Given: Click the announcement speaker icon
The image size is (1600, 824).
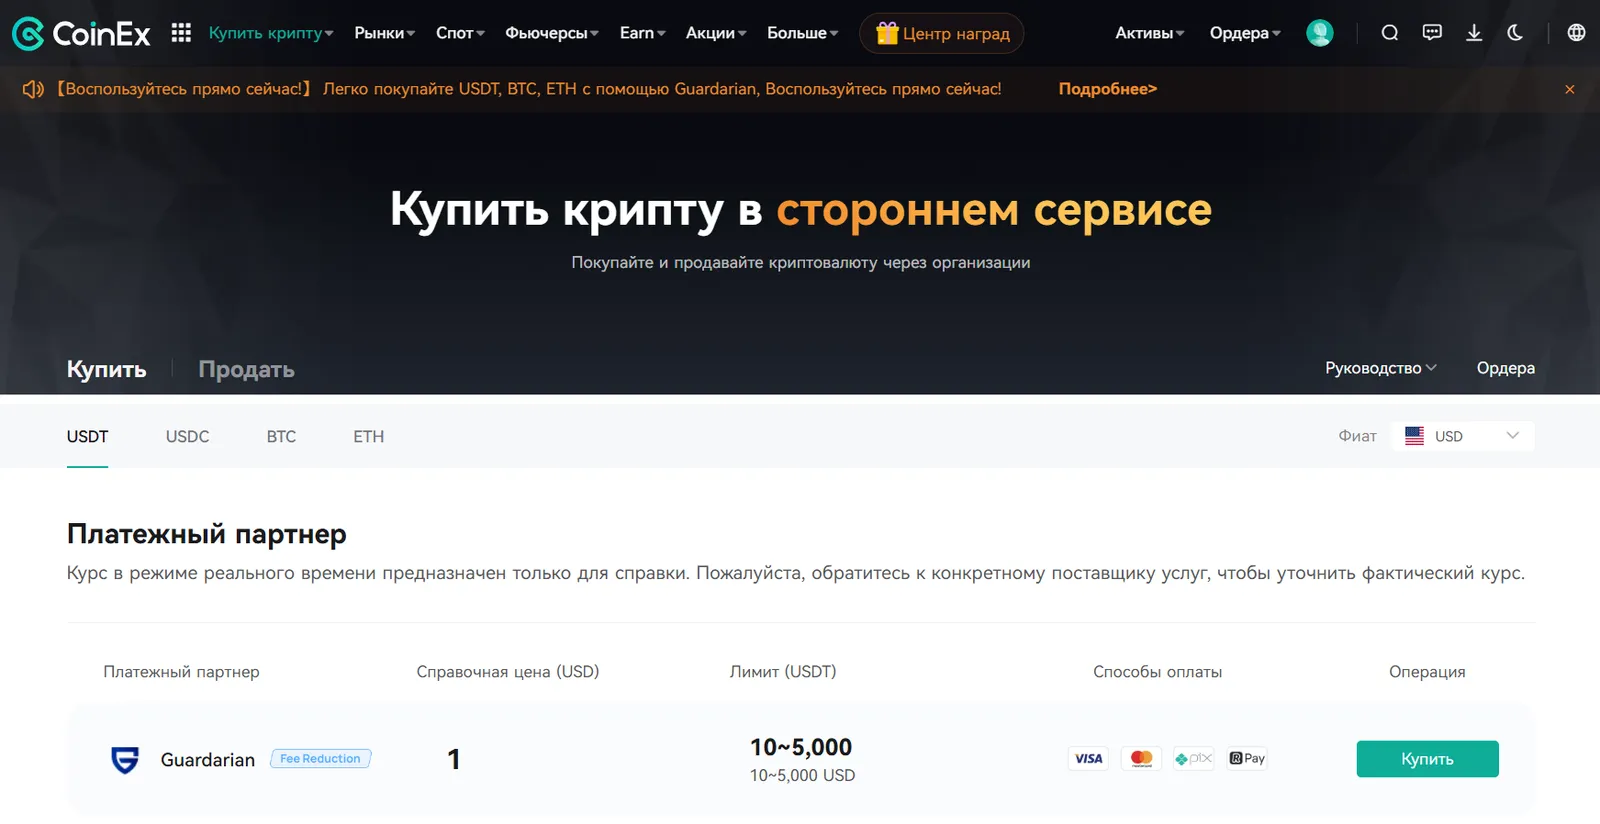Looking at the screenshot, I should pyautogui.click(x=33, y=89).
